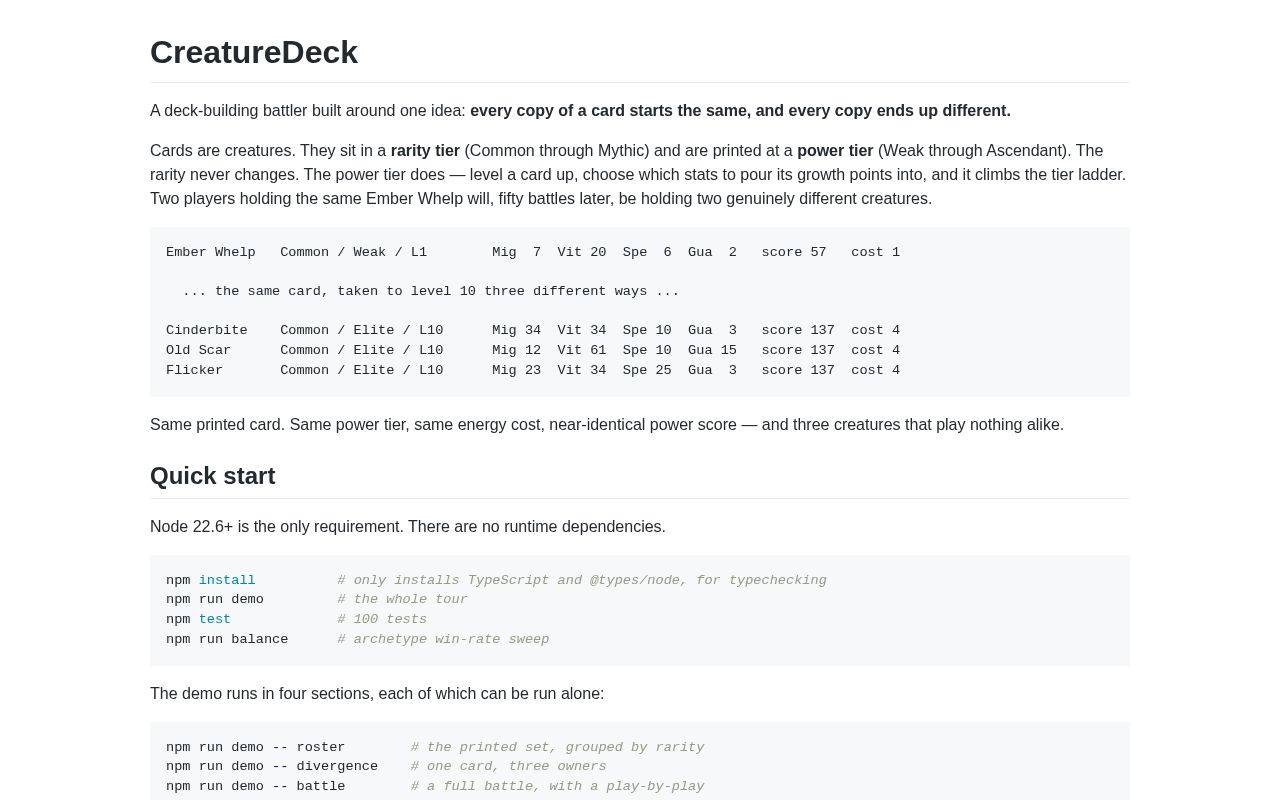Click the "Old Scar" row name
This screenshot has height=800, width=1280.
198,351
